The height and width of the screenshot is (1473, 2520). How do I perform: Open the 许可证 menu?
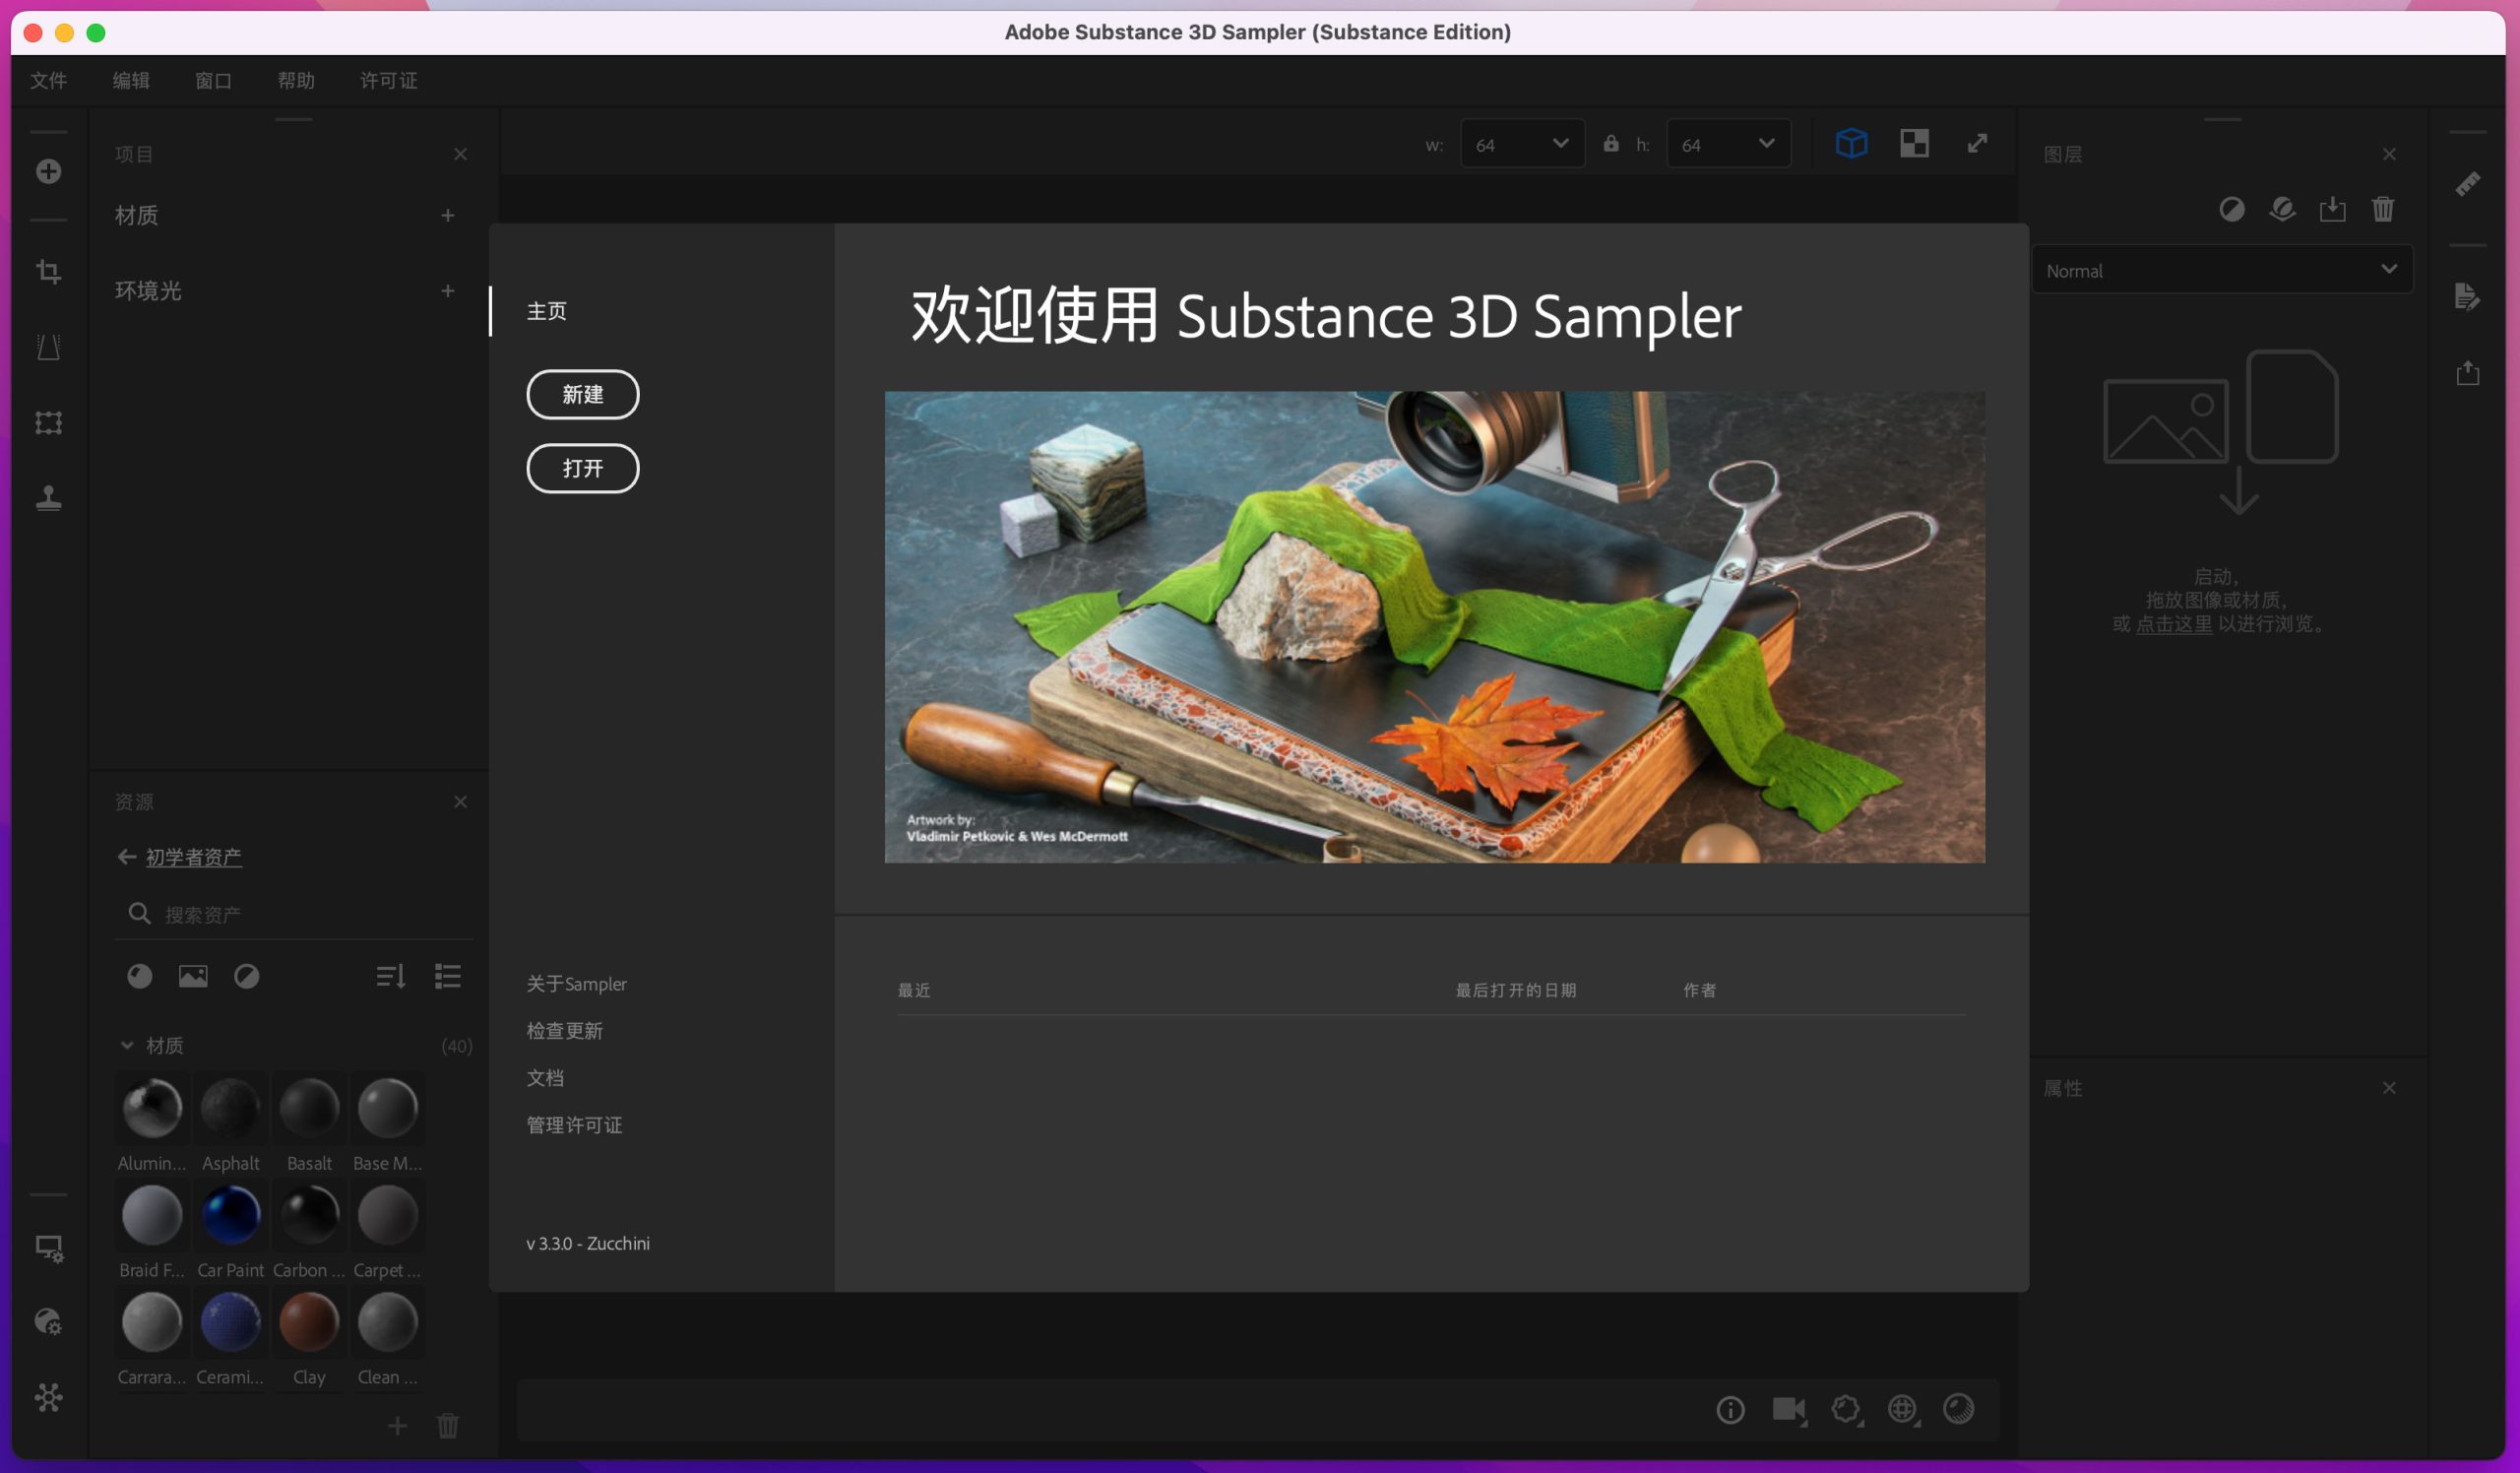pyautogui.click(x=388, y=80)
